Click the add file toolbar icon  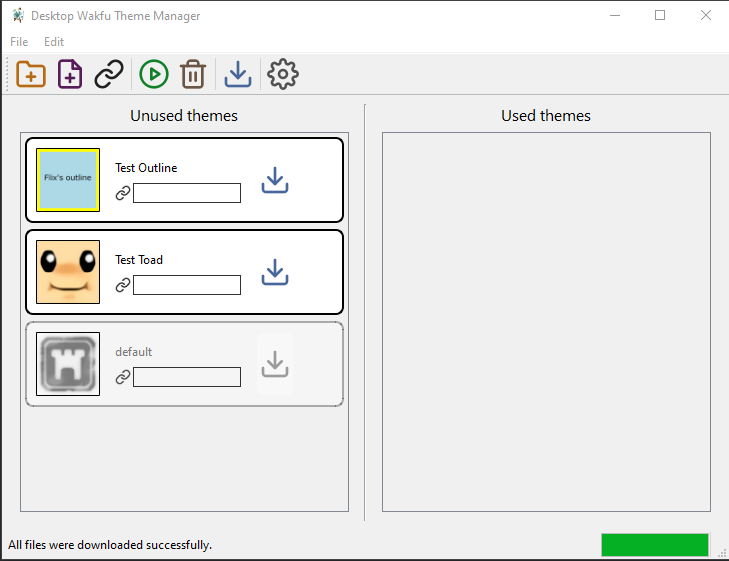pyautogui.click(x=70, y=74)
